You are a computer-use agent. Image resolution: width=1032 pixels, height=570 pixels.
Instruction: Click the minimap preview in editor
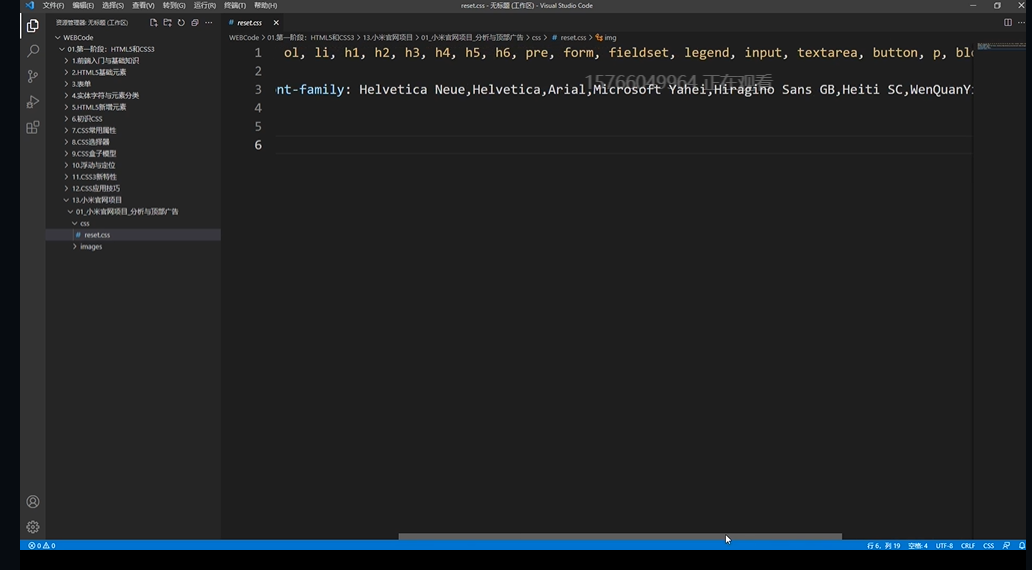tap(1001, 47)
